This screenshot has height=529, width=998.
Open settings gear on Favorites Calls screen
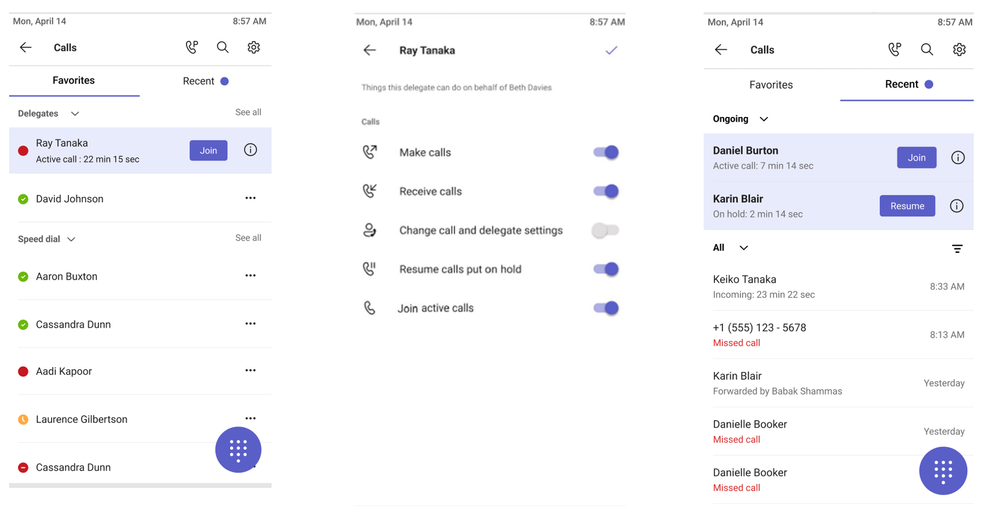tap(253, 47)
